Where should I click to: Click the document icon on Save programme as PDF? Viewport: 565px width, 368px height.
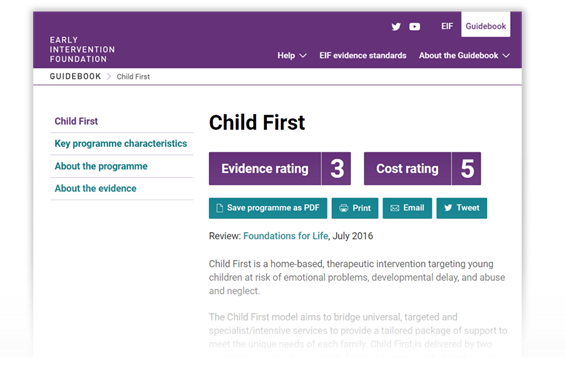point(219,208)
